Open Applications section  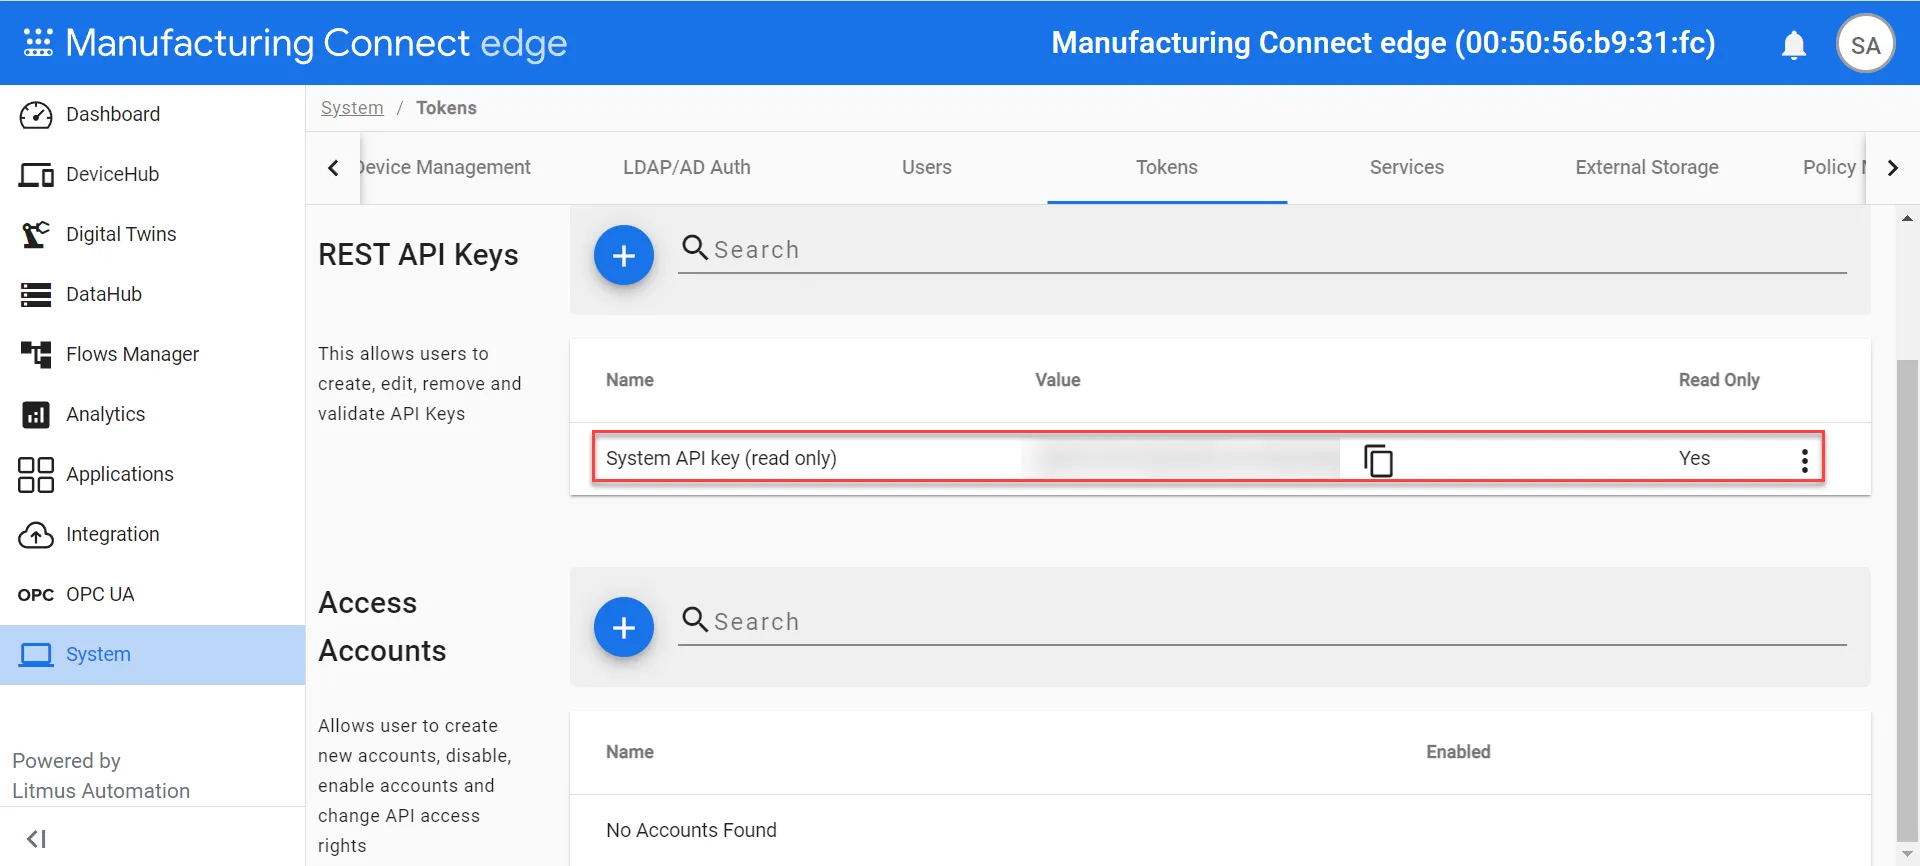point(152,474)
